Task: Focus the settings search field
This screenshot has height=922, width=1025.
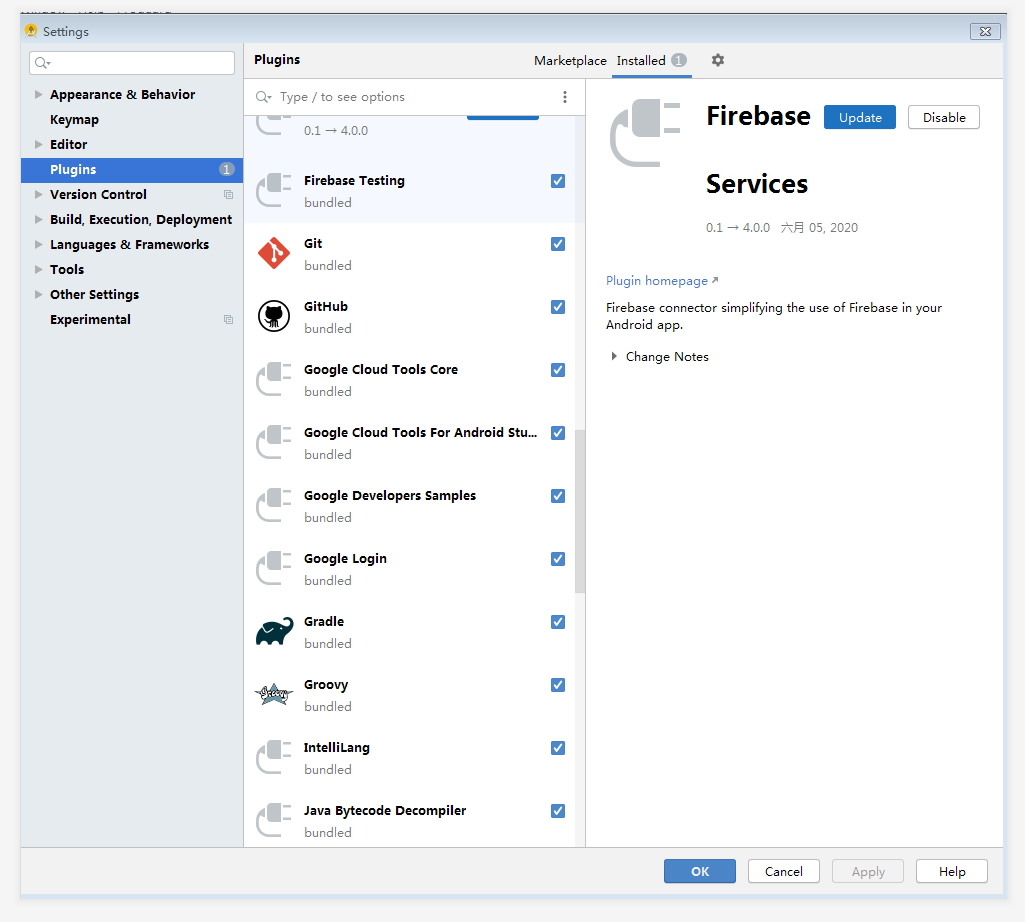Action: [132, 63]
